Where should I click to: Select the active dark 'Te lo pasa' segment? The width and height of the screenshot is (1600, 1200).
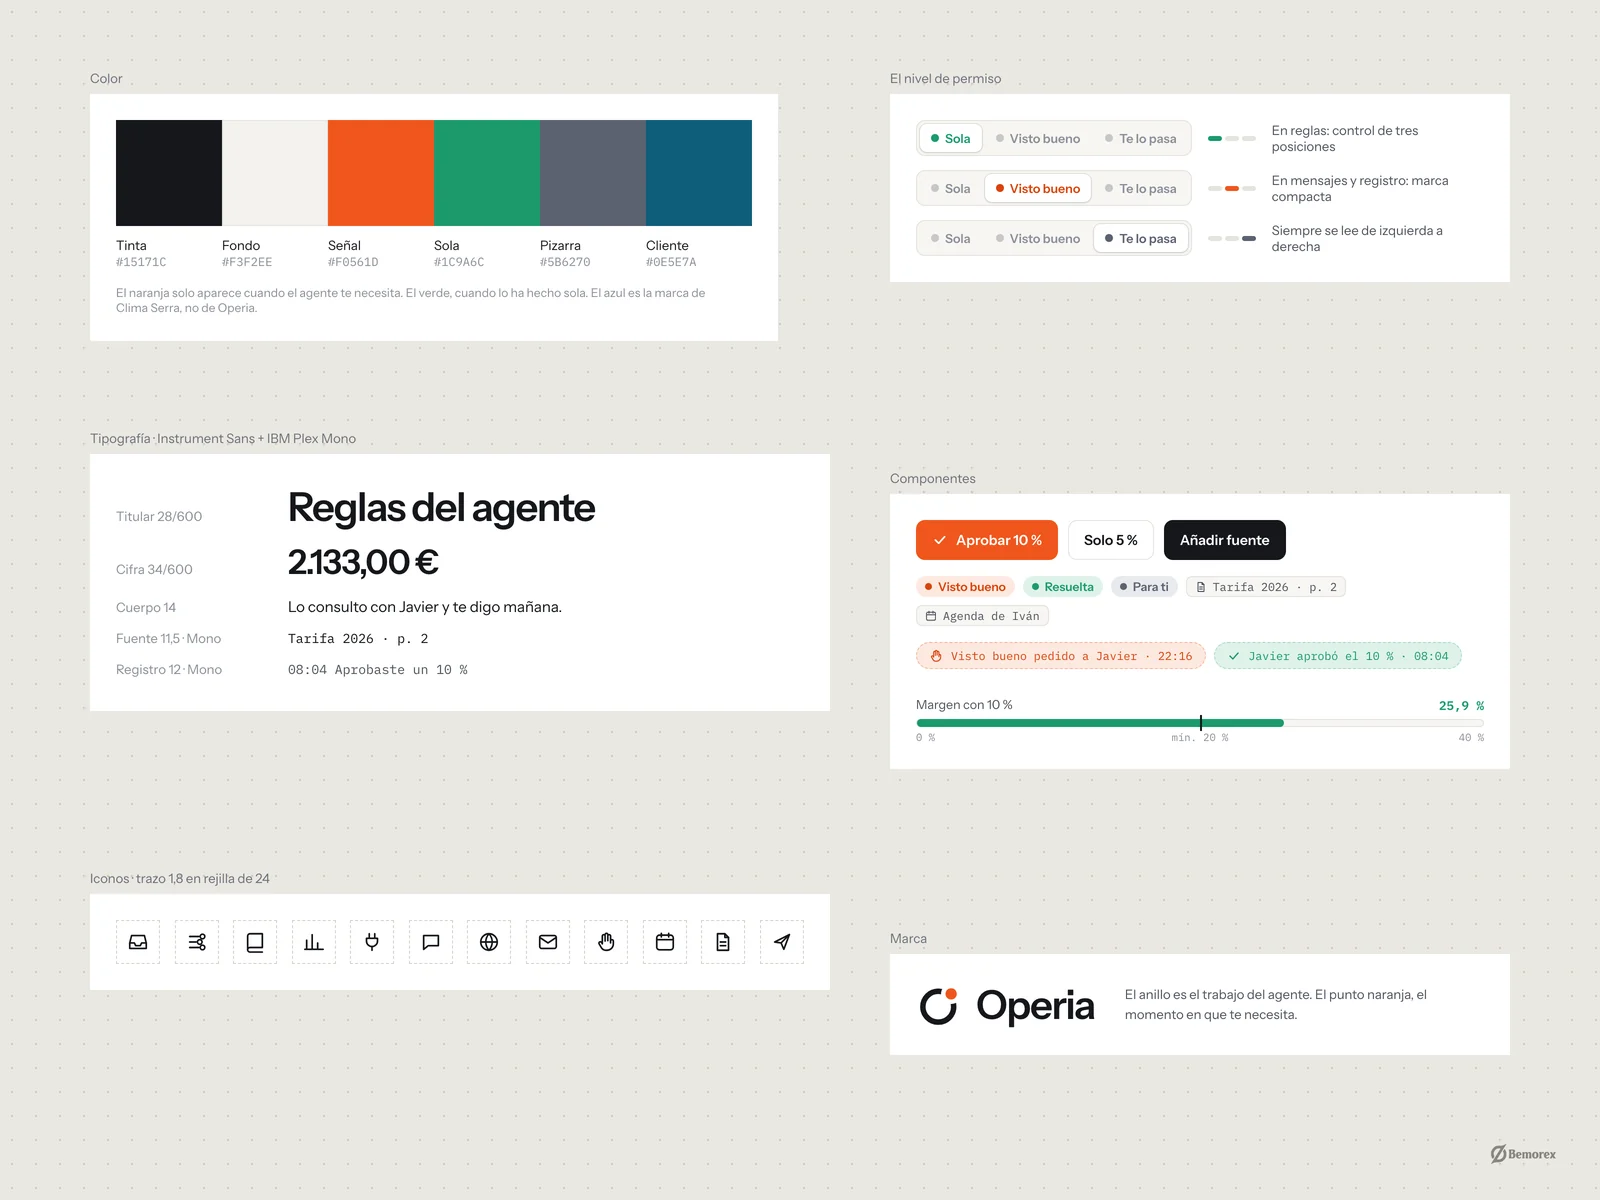(x=1141, y=238)
